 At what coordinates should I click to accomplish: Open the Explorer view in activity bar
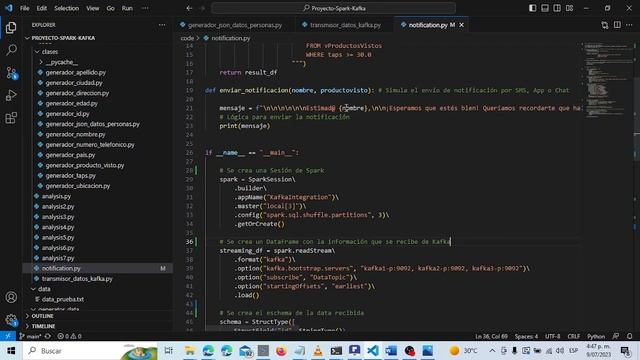[x=11, y=27]
